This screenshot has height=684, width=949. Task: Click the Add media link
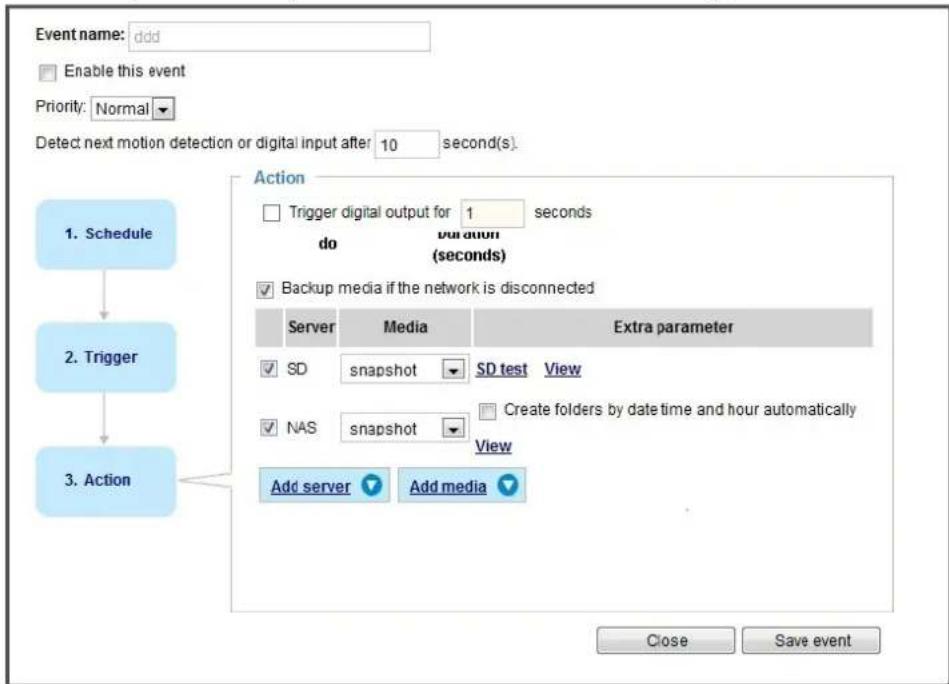(x=448, y=487)
